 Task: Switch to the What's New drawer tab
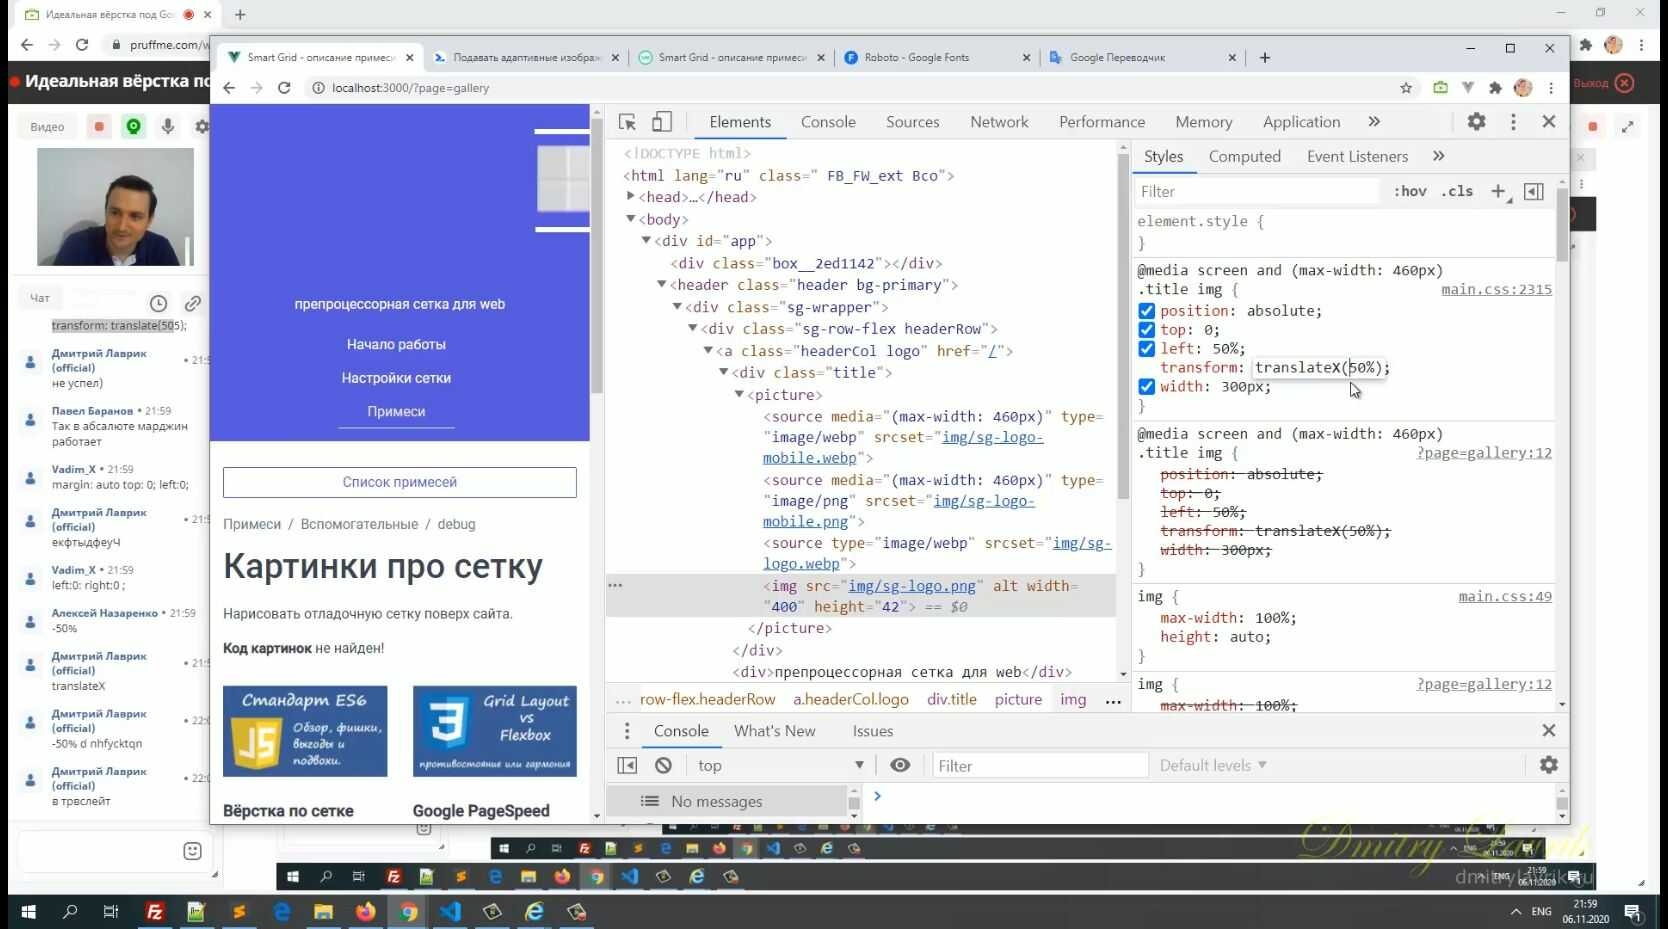[774, 731]
